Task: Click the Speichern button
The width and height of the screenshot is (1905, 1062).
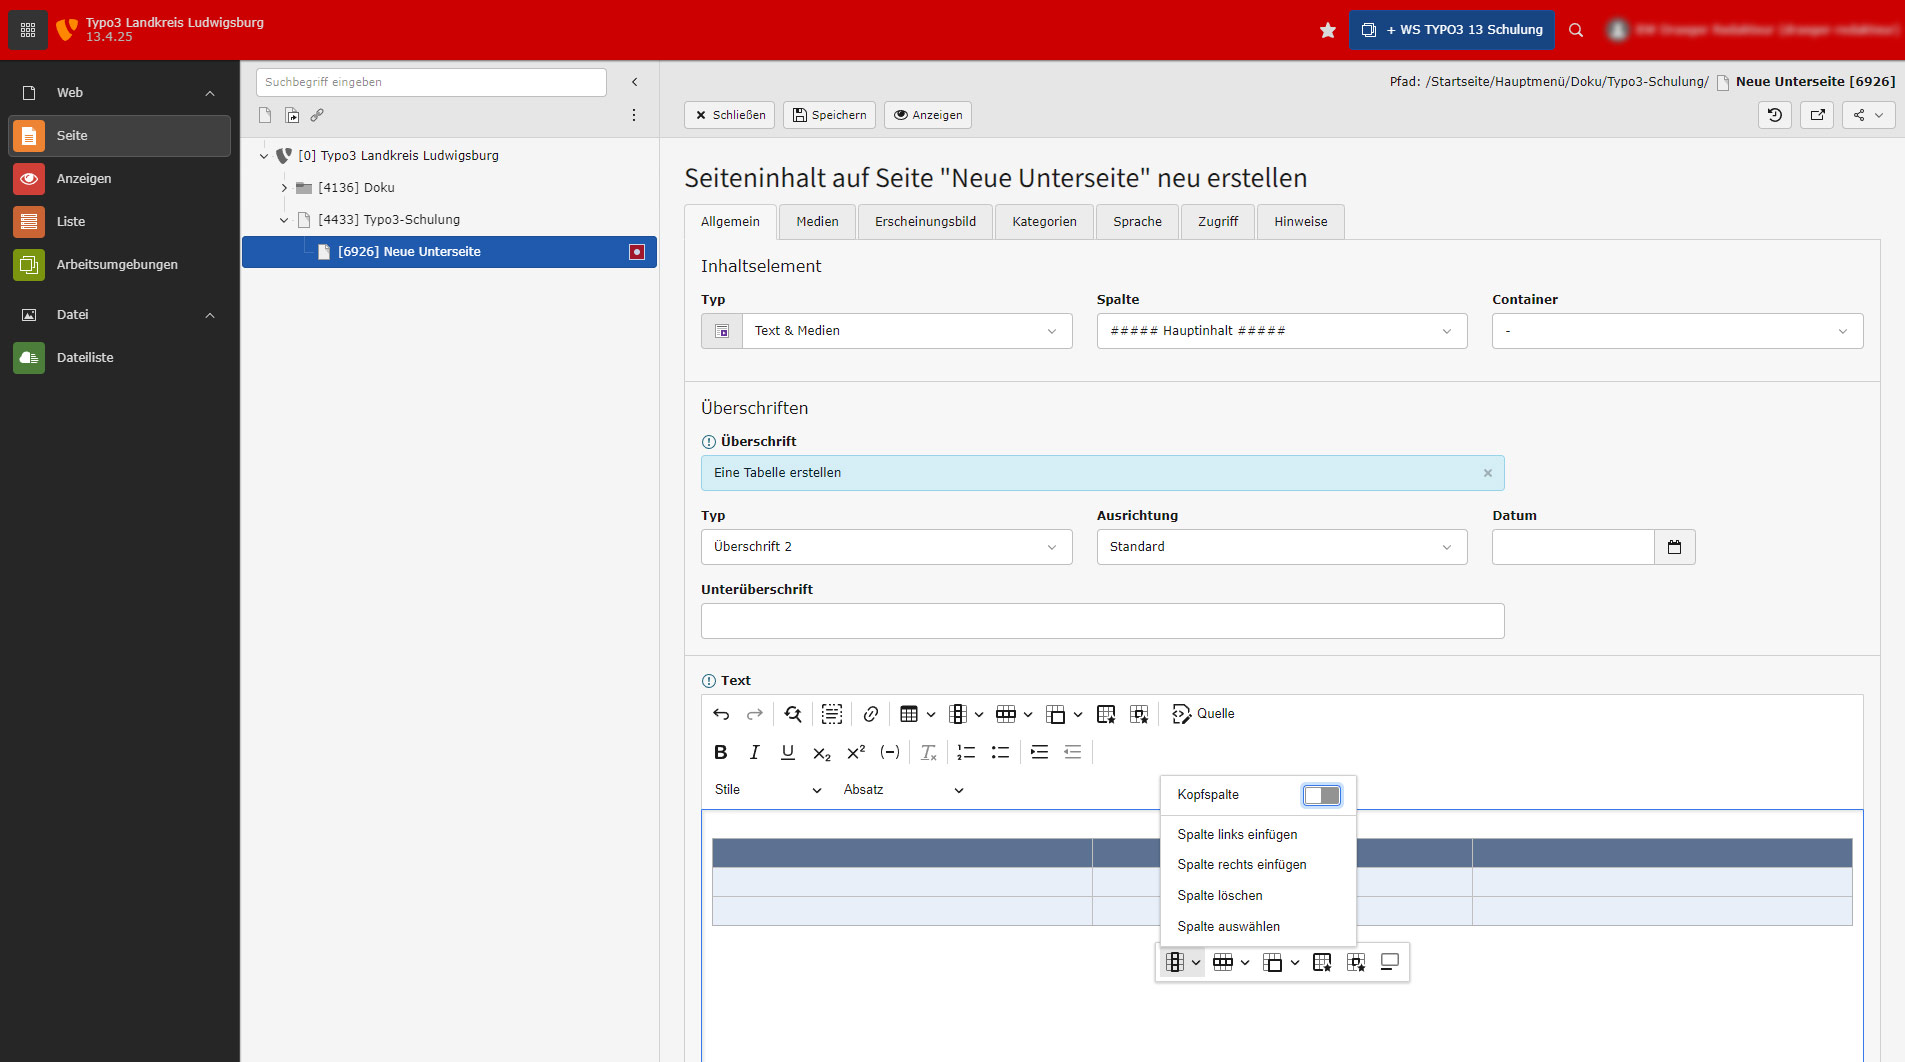Action: [829, 115]
